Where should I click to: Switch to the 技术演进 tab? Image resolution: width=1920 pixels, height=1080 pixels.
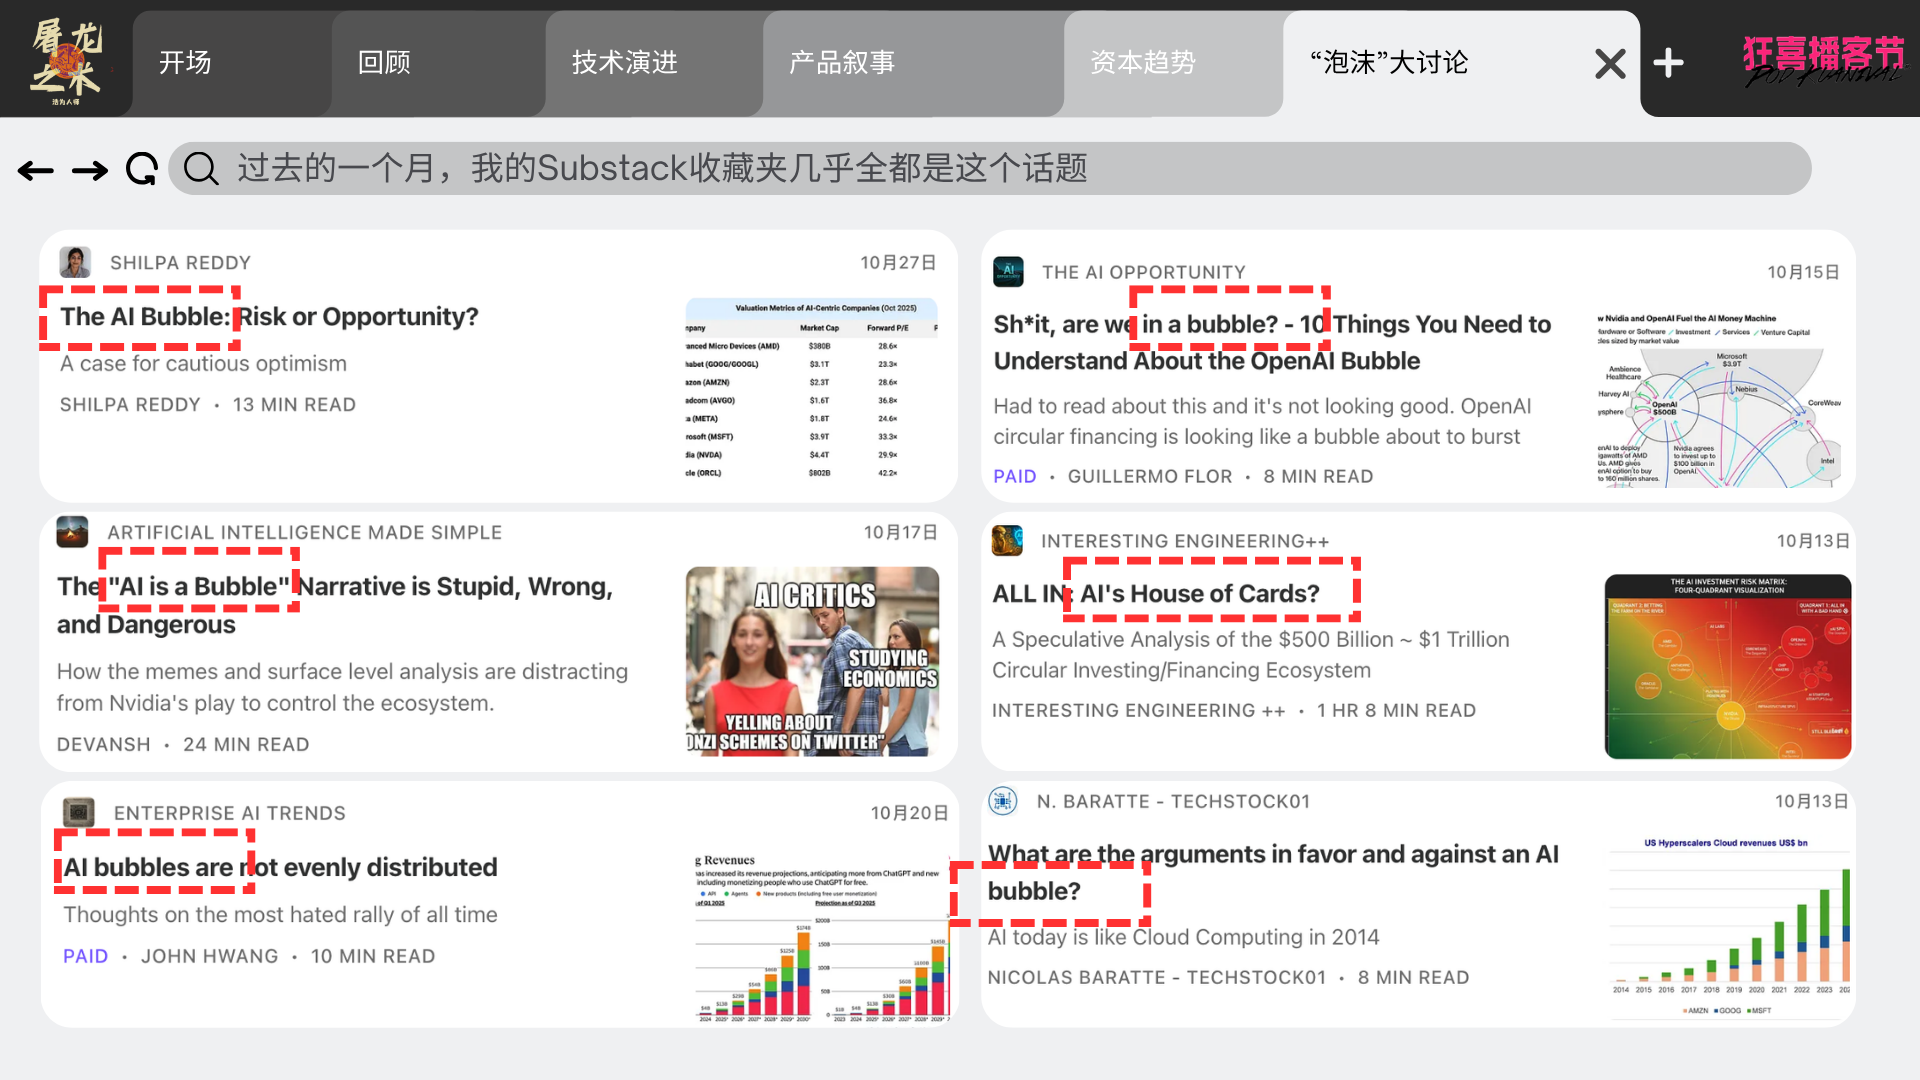pos(624,63)
